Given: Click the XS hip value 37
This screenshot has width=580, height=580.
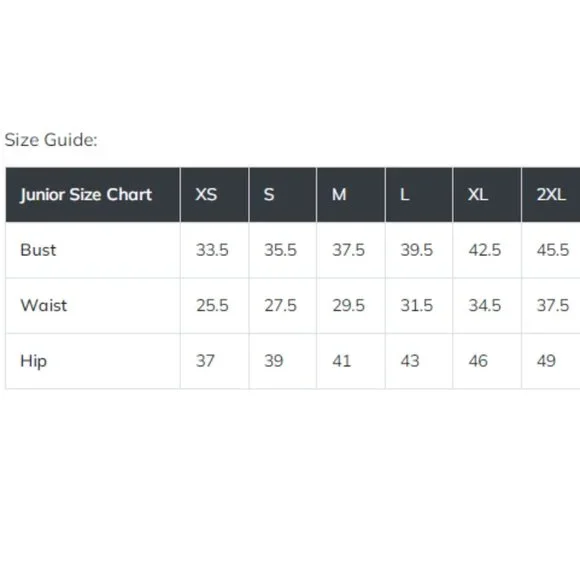Looking at the screenshot, I should [205, 361].
